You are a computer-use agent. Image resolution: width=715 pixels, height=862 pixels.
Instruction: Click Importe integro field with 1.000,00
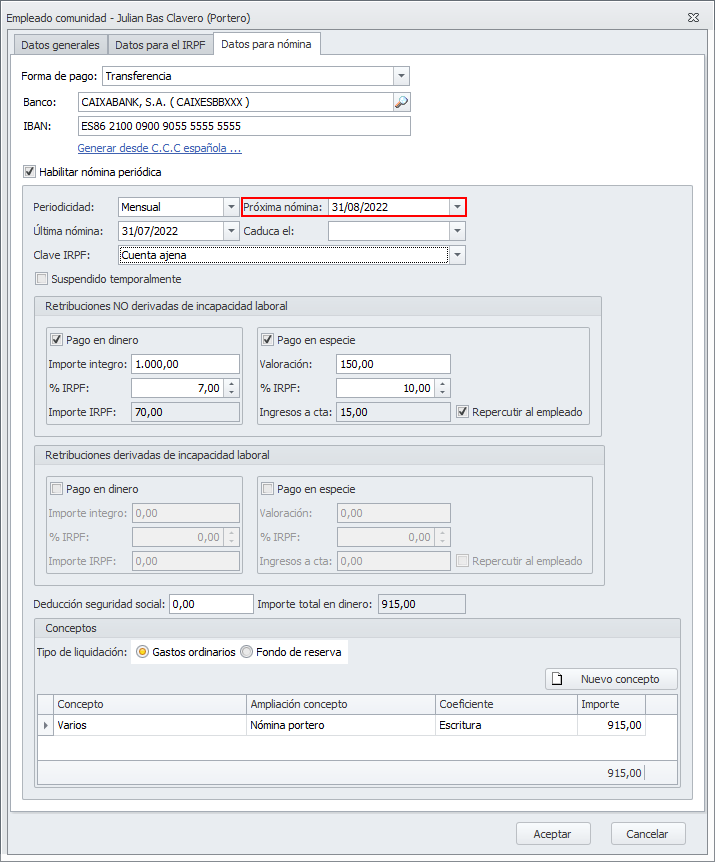click(x=185, y=364)
